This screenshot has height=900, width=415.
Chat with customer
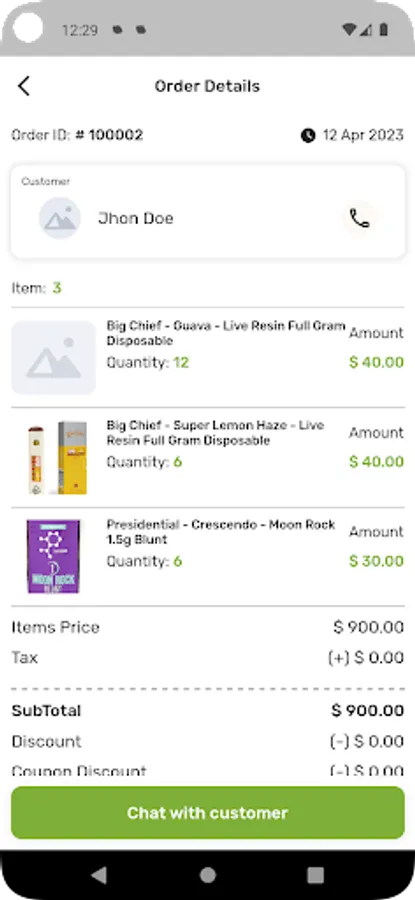208,813
